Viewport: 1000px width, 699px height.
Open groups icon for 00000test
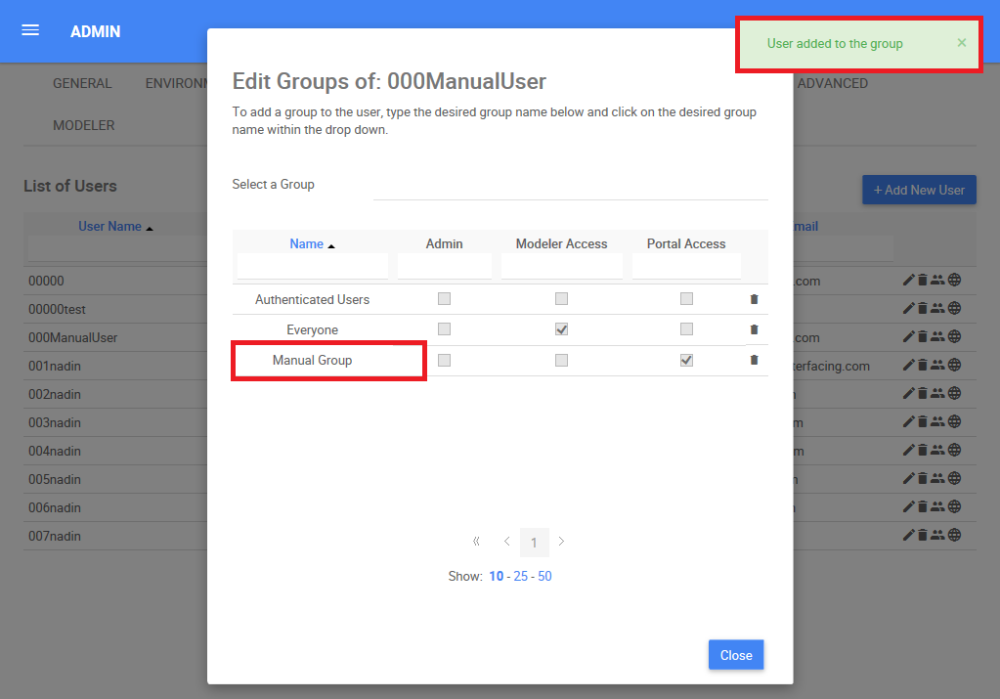[937, 309]
